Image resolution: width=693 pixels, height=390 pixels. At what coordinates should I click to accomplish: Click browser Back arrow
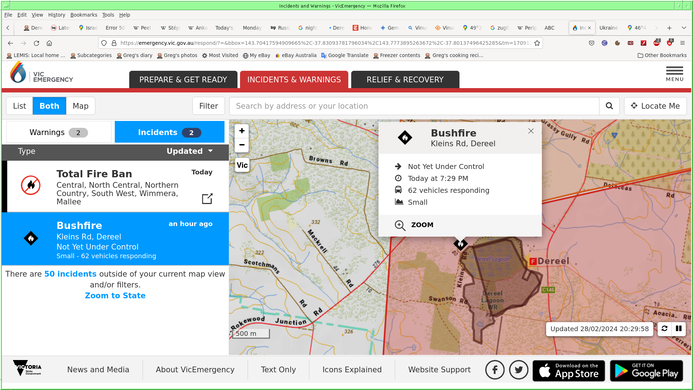coord(10,43)
